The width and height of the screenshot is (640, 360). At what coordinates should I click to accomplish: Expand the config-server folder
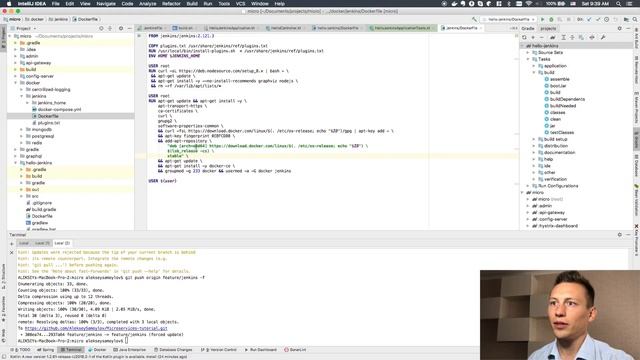point(16,76)
